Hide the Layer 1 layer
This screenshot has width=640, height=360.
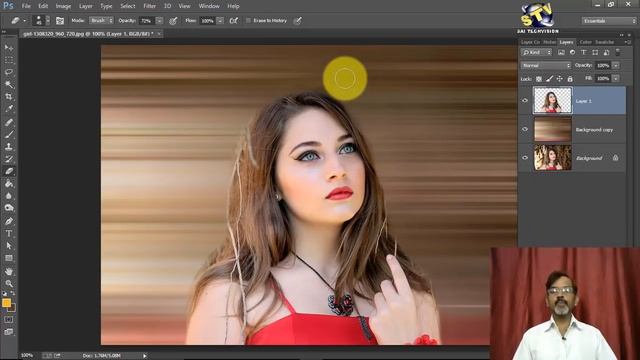(525, 100)
